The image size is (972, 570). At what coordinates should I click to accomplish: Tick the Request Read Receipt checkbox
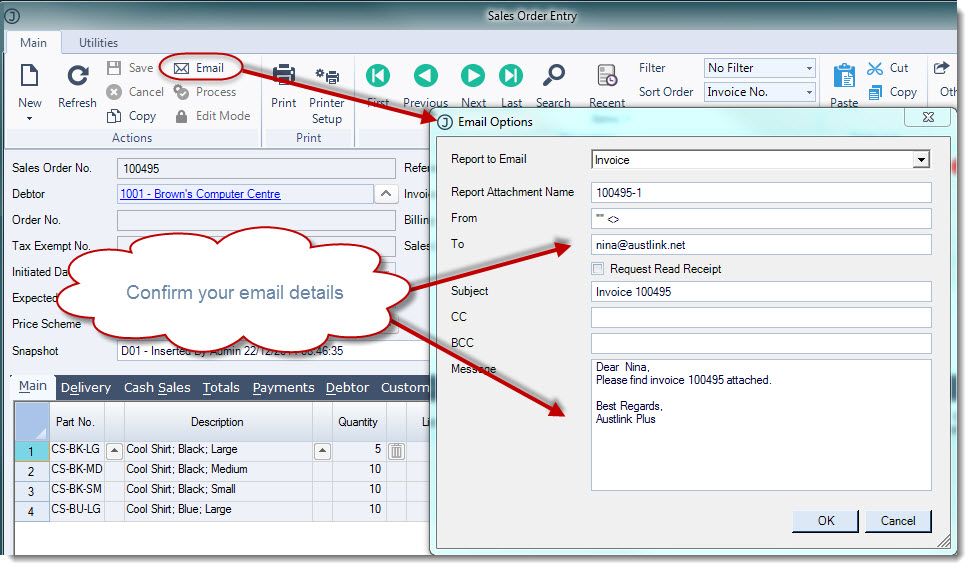point(598,269)
